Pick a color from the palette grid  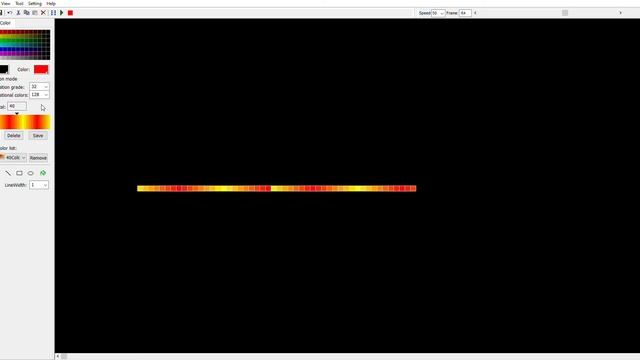(x=25, y=44)
